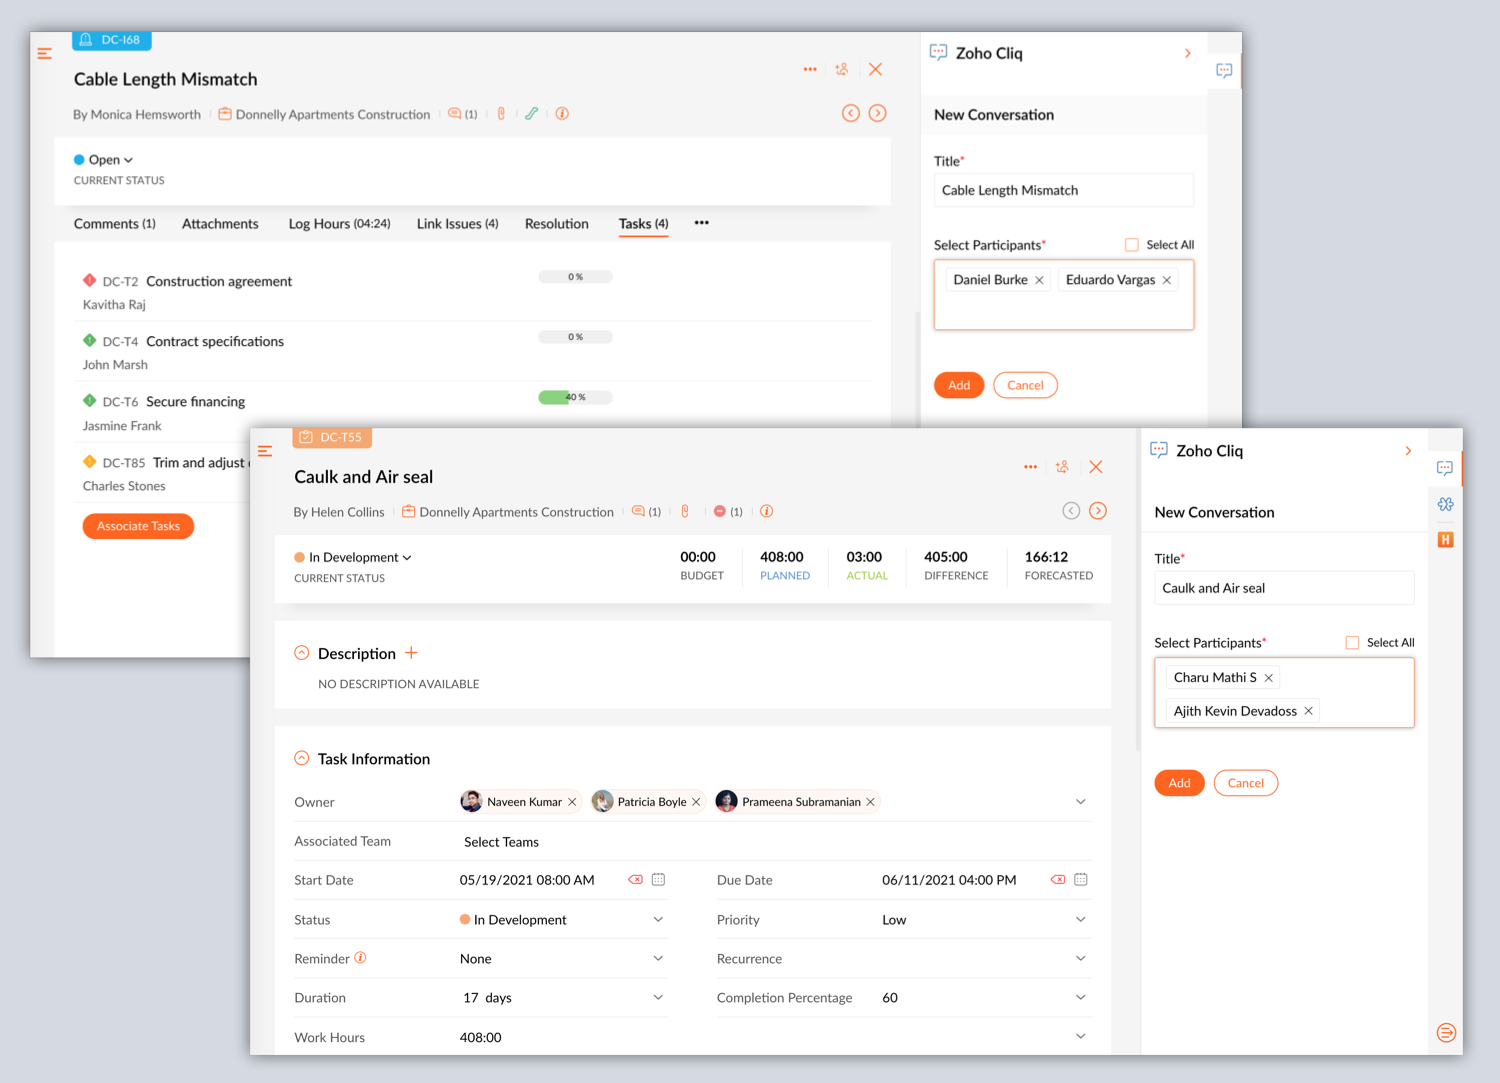
Task: Go to next task using right arrow
Action: tap(1097, 511)
